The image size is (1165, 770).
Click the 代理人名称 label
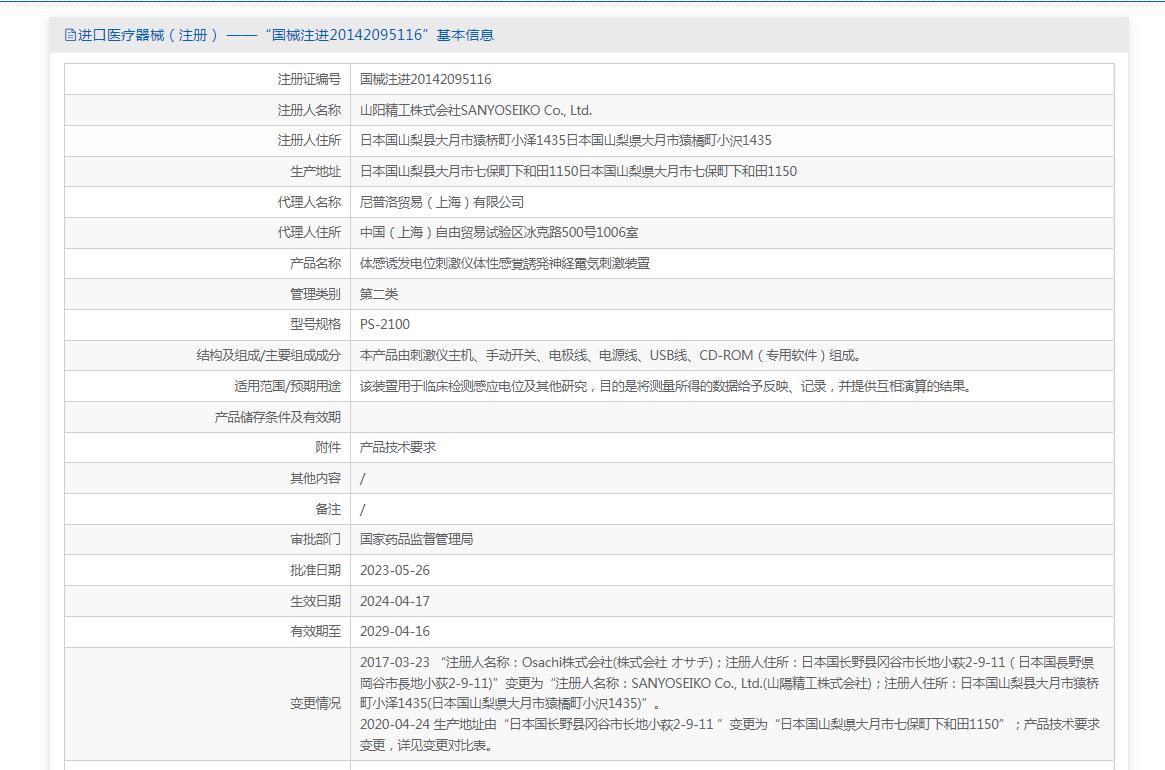pyautogui.click(x=309, y=202)
